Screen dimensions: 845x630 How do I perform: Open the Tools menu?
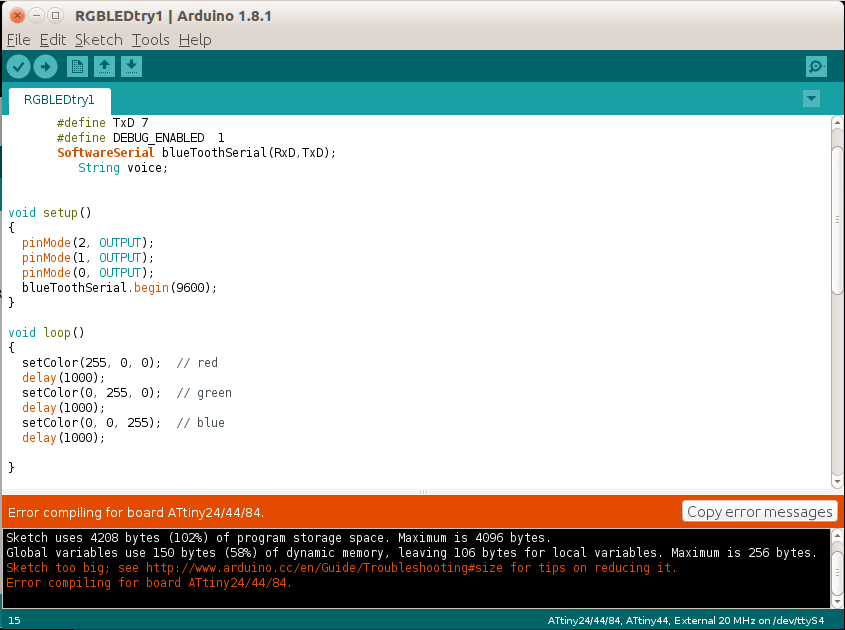pos(150,40)
